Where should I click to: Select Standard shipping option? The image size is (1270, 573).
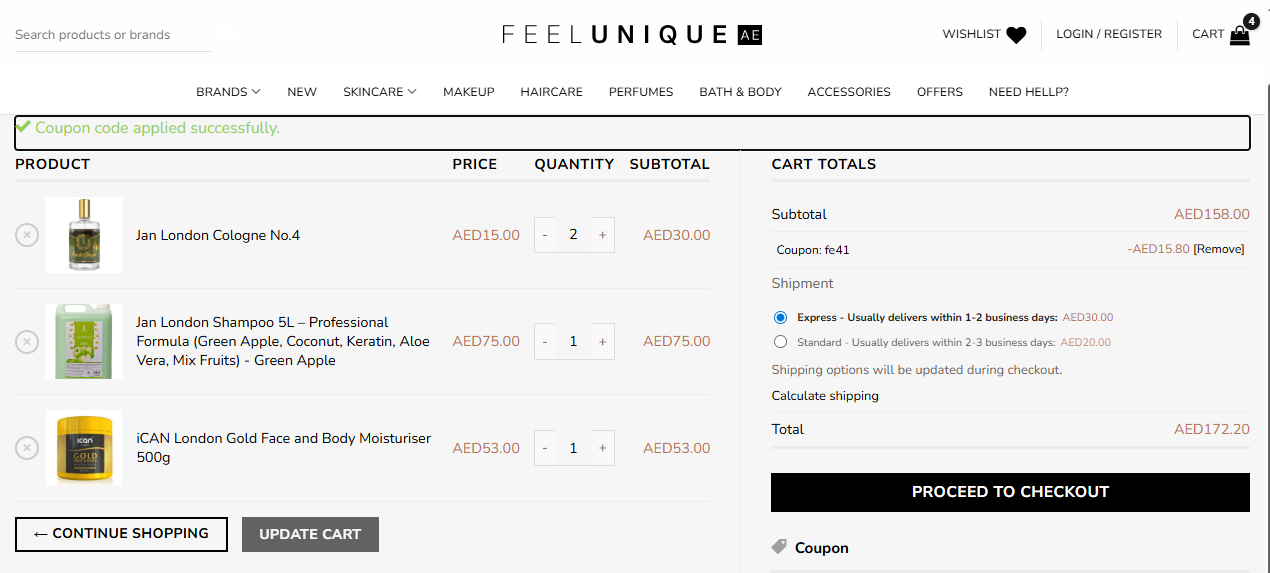tap(781, 342)
